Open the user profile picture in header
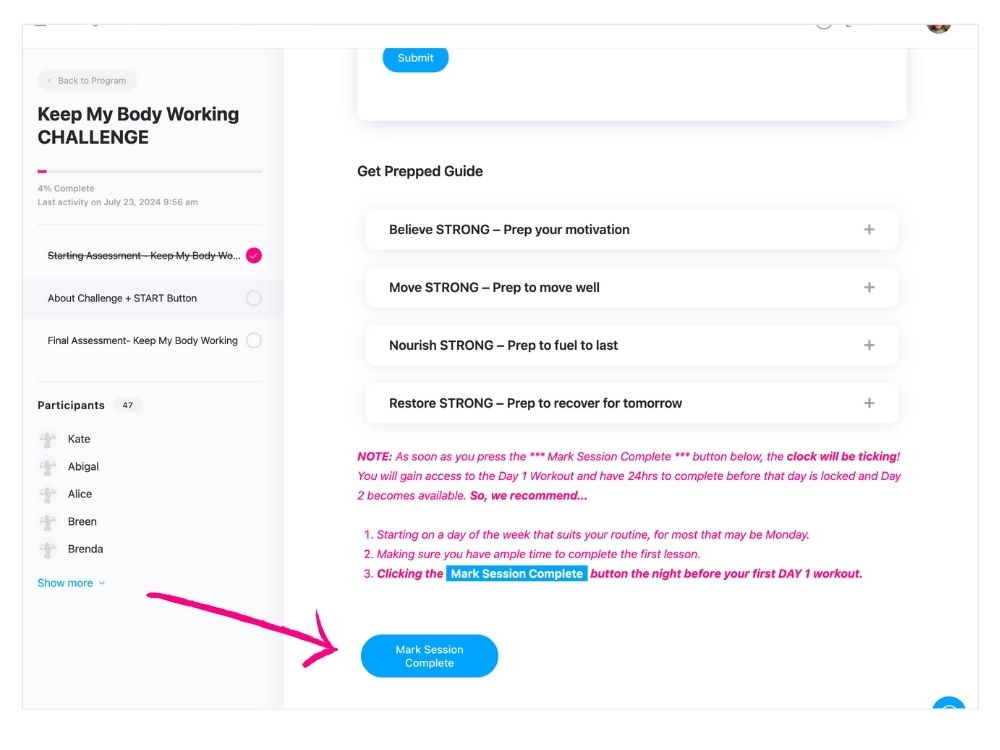 [938, 24]
